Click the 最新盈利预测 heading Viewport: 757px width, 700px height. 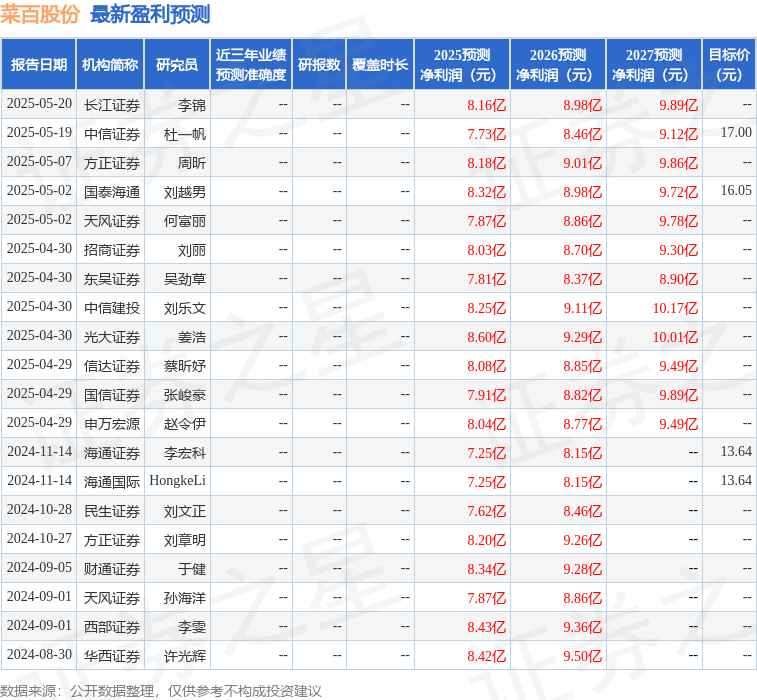150,14
